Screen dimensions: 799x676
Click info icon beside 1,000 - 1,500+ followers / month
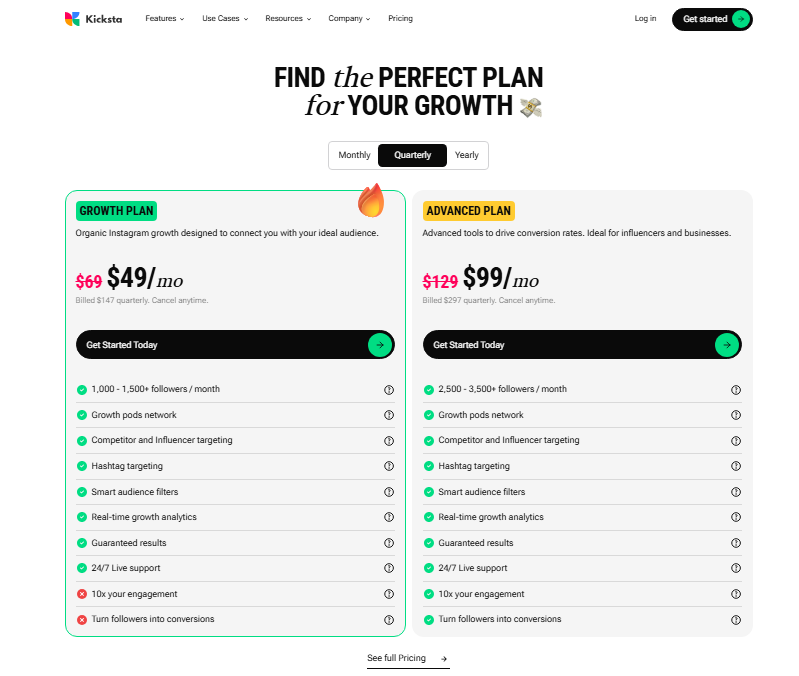click(x=389, y=390)
